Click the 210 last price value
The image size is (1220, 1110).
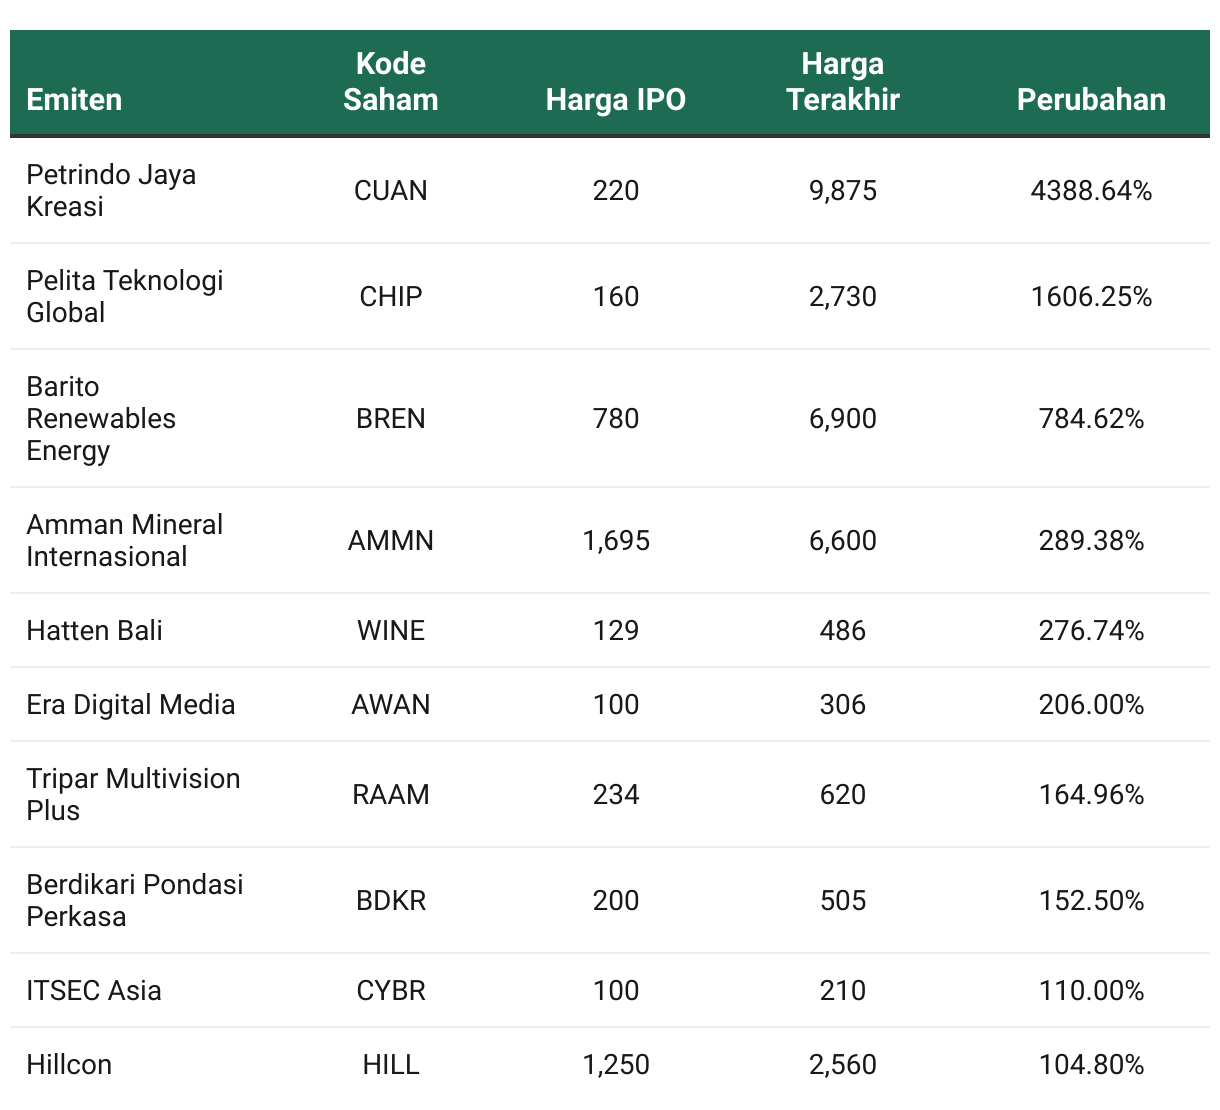point(842,990)
